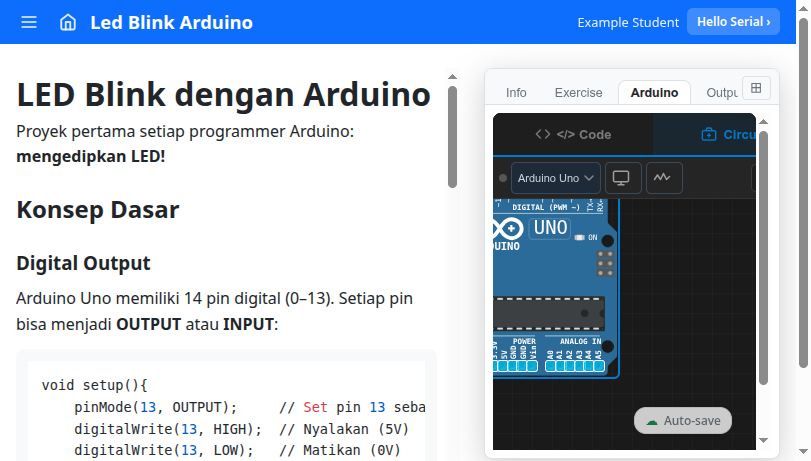Click the Example Student user name
The image size is (811, 461).
628,22
